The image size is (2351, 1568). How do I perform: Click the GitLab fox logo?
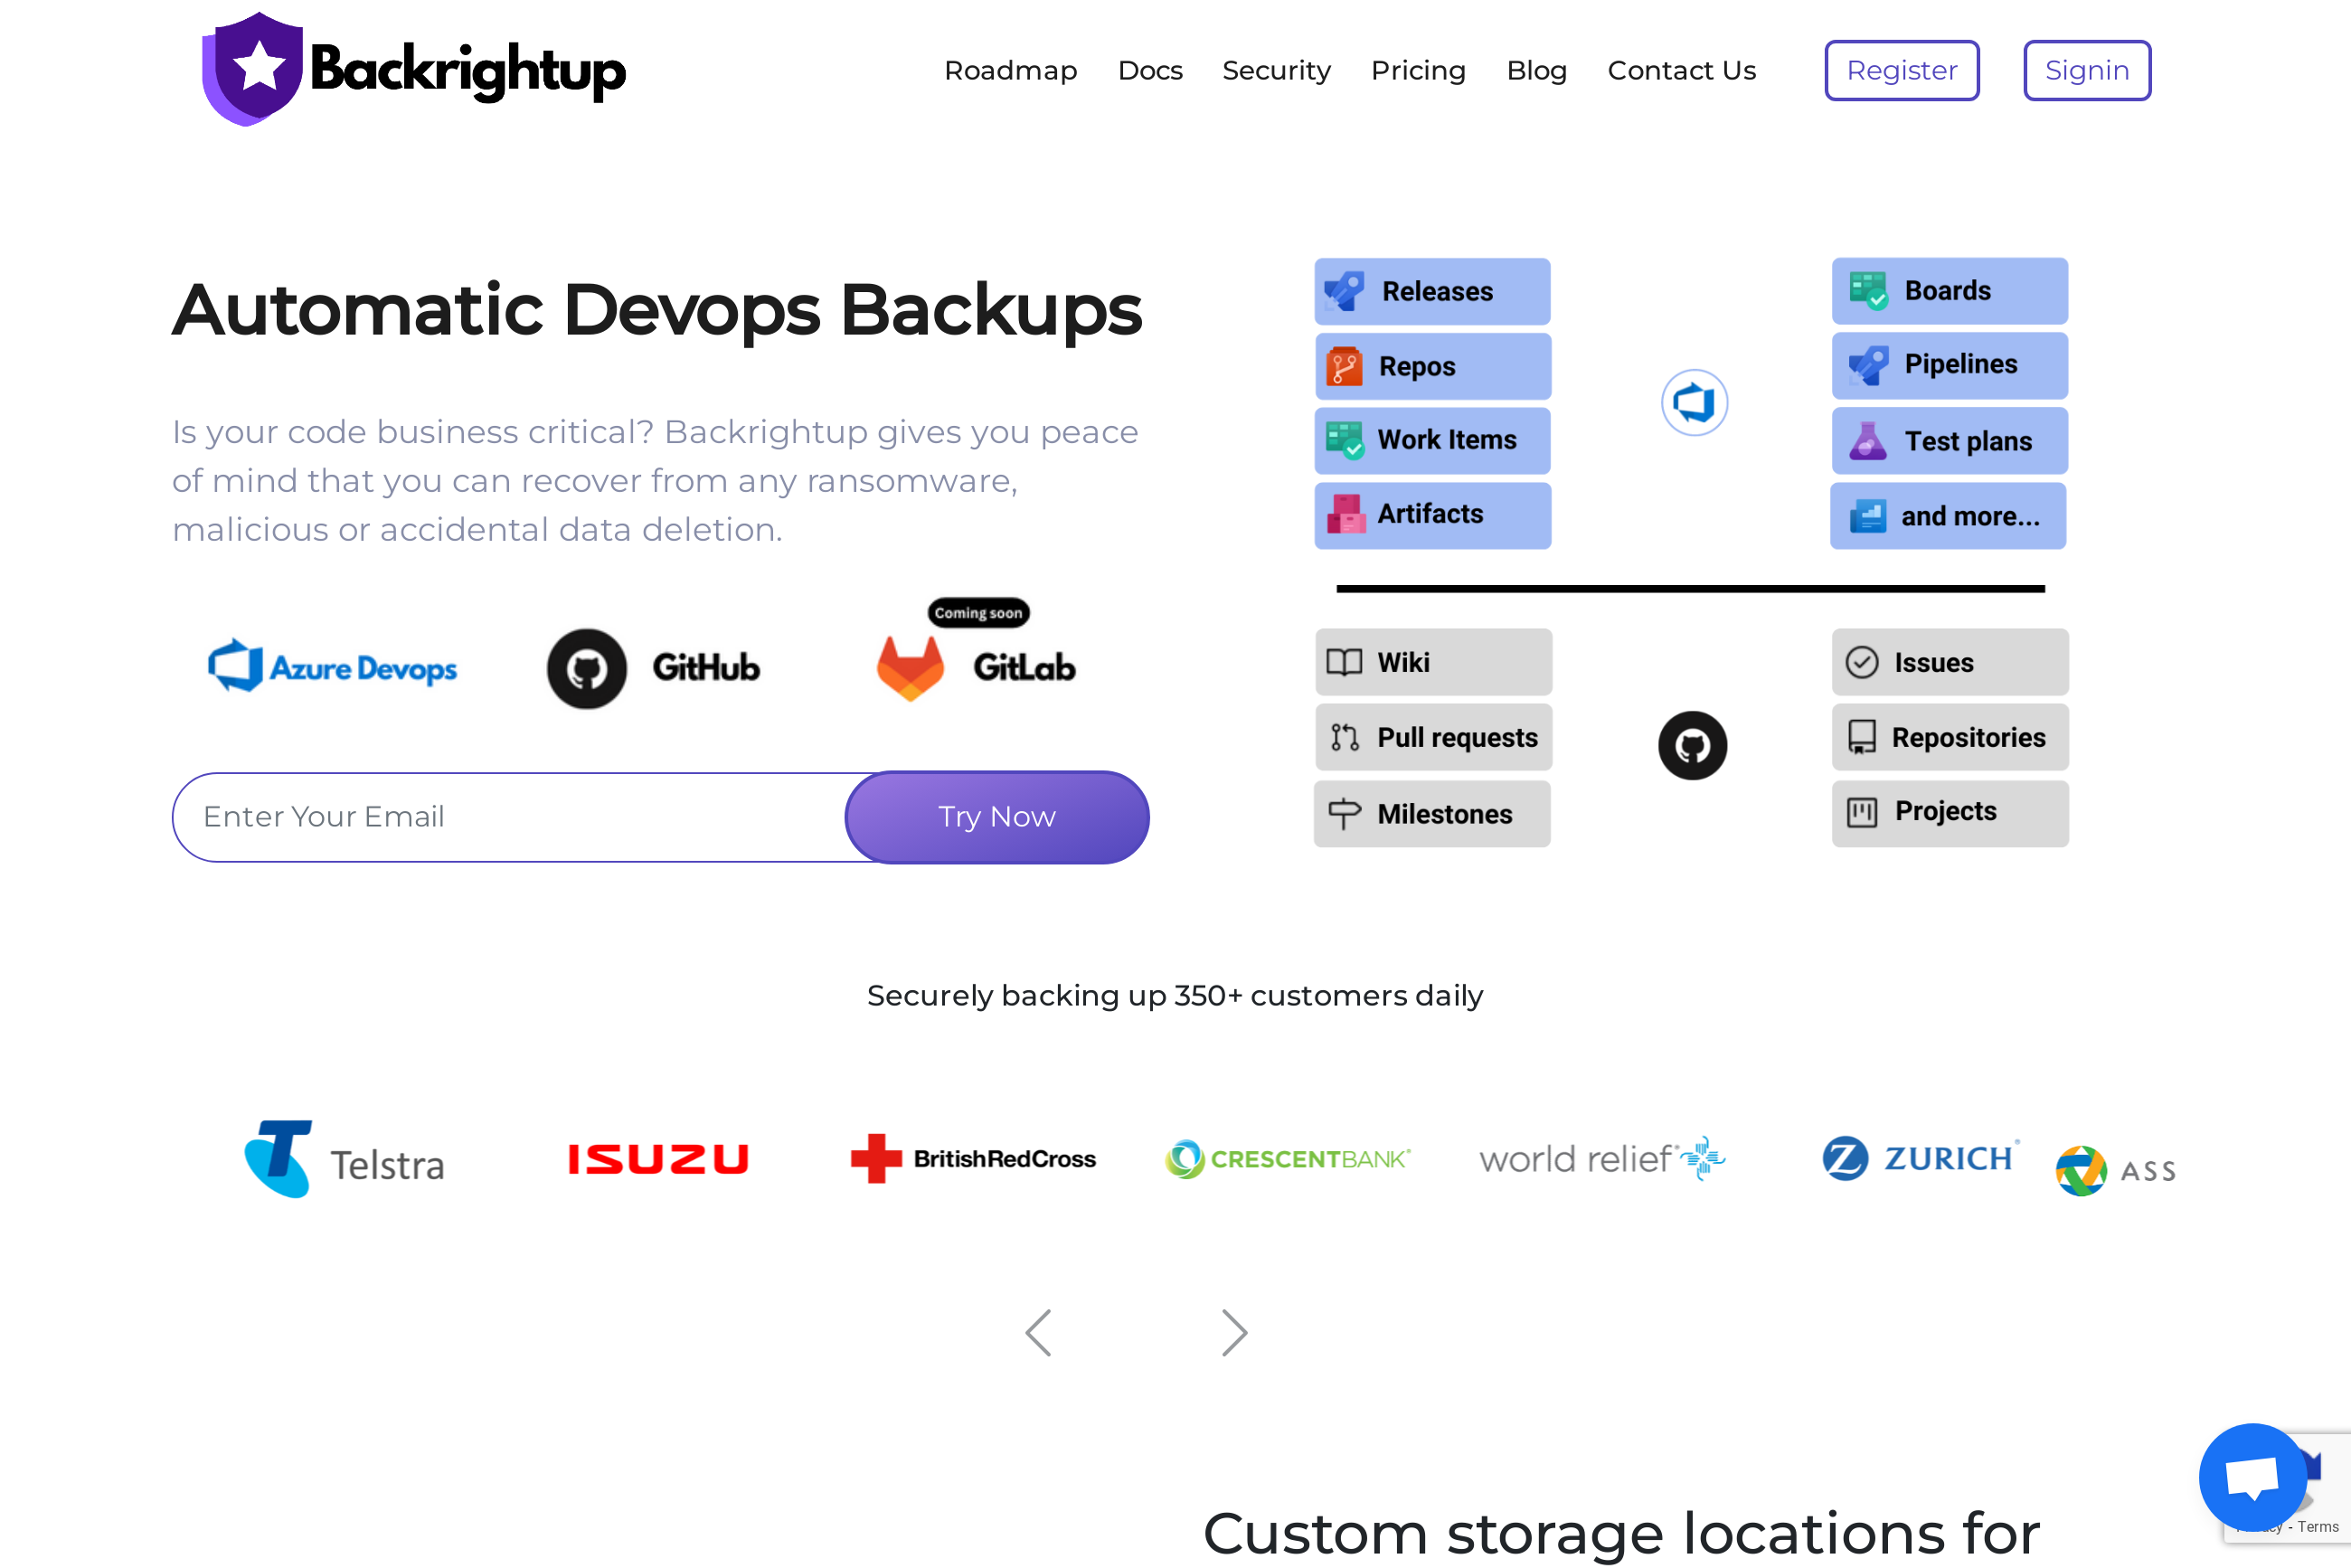[909, 668]
